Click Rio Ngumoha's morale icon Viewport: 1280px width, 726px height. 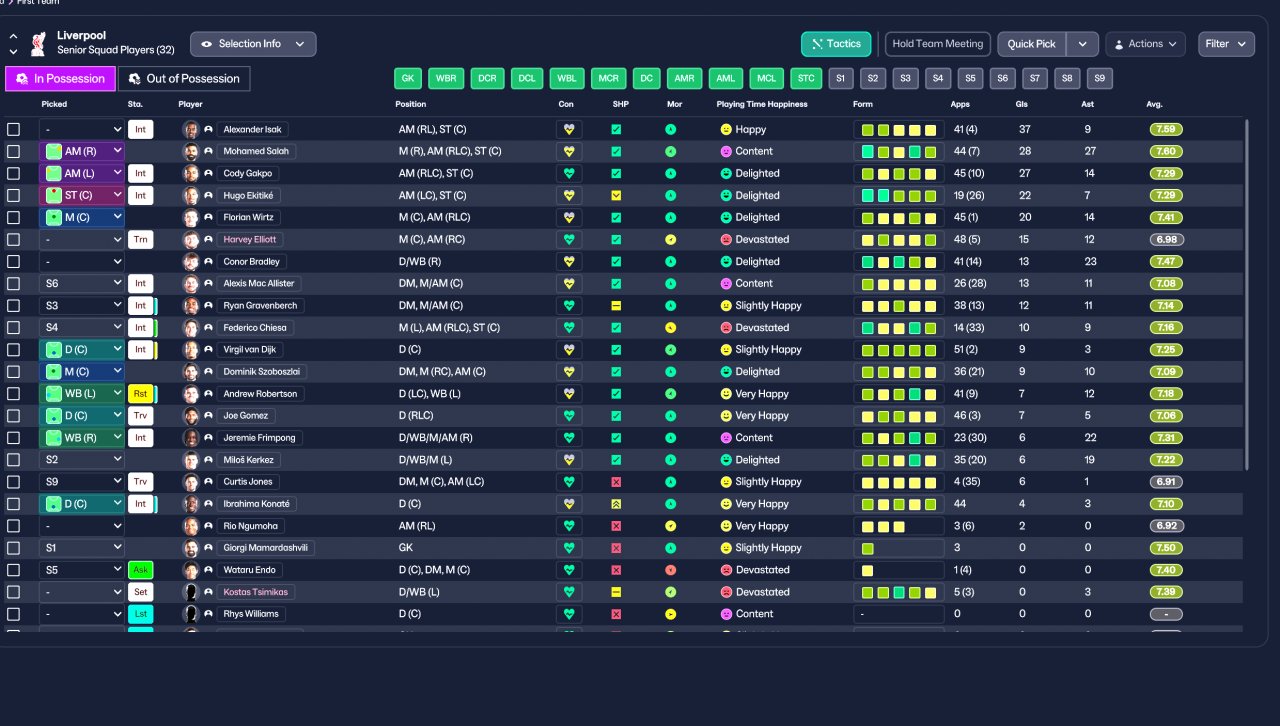[670, 525]
